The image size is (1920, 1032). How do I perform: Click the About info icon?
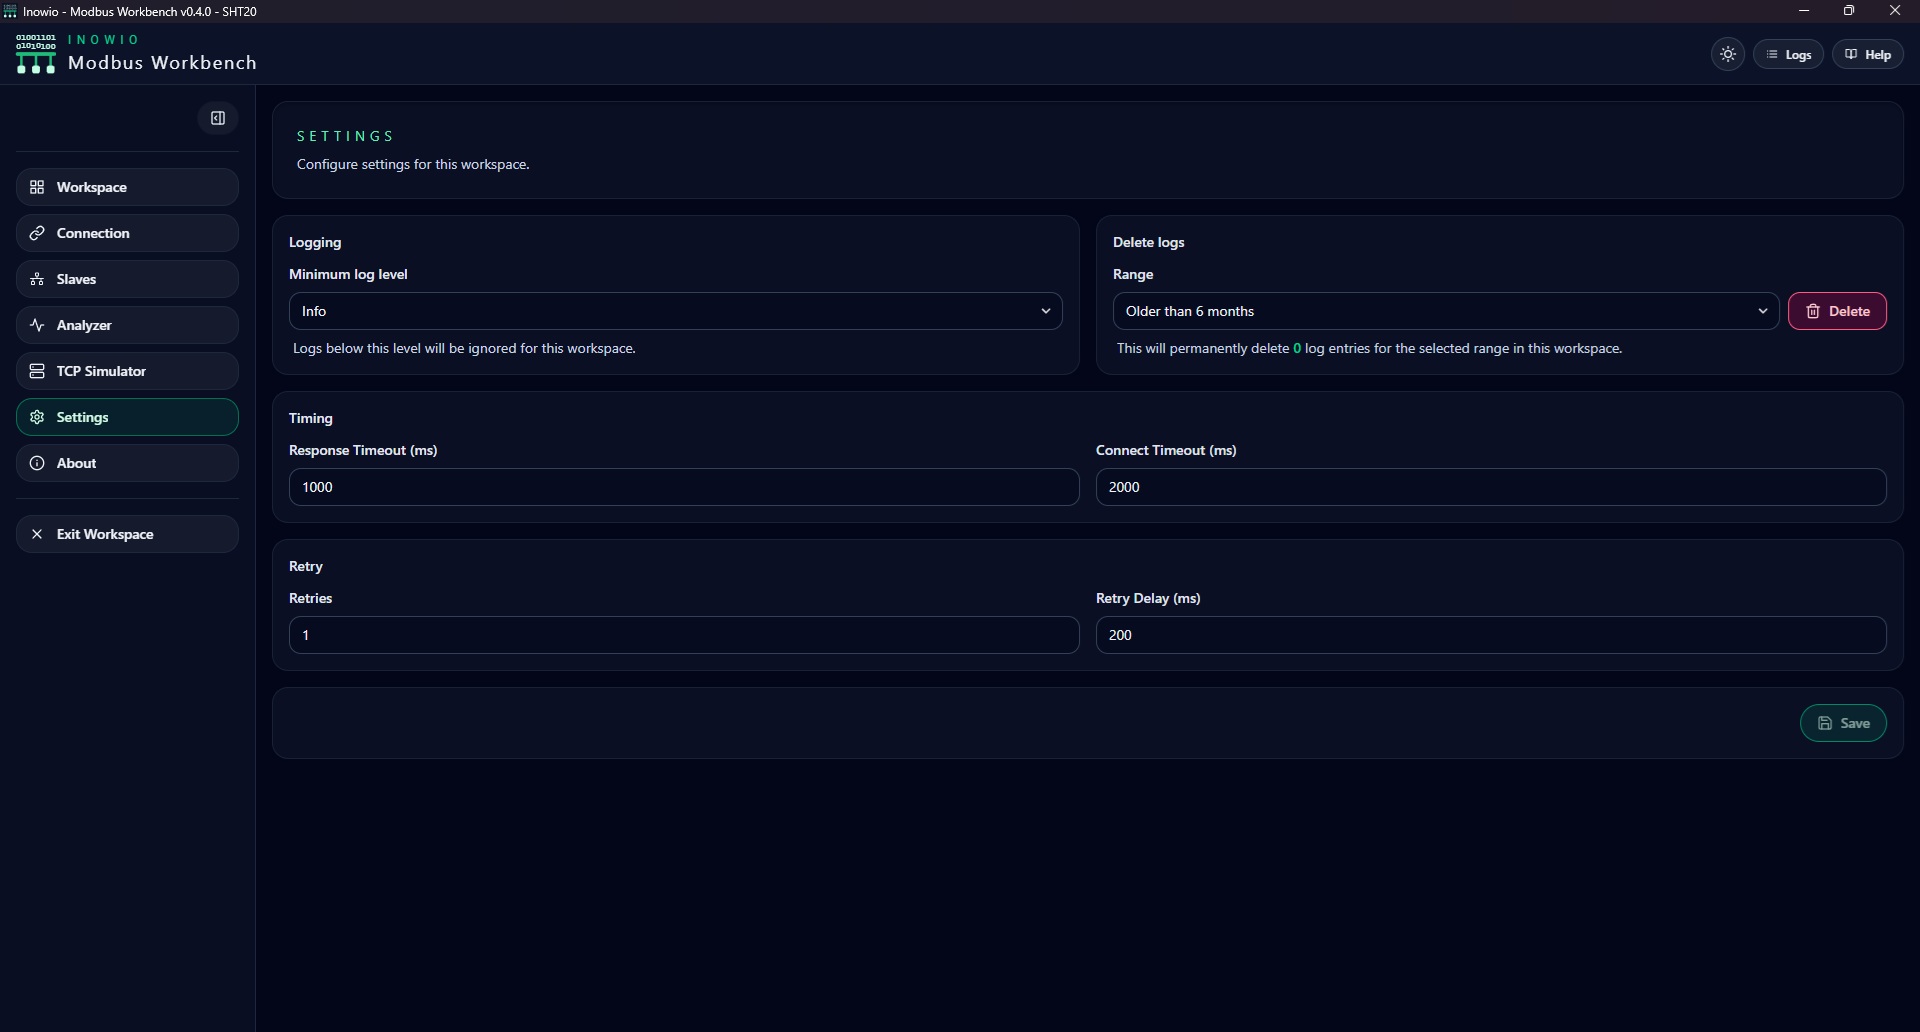(37, 463)
